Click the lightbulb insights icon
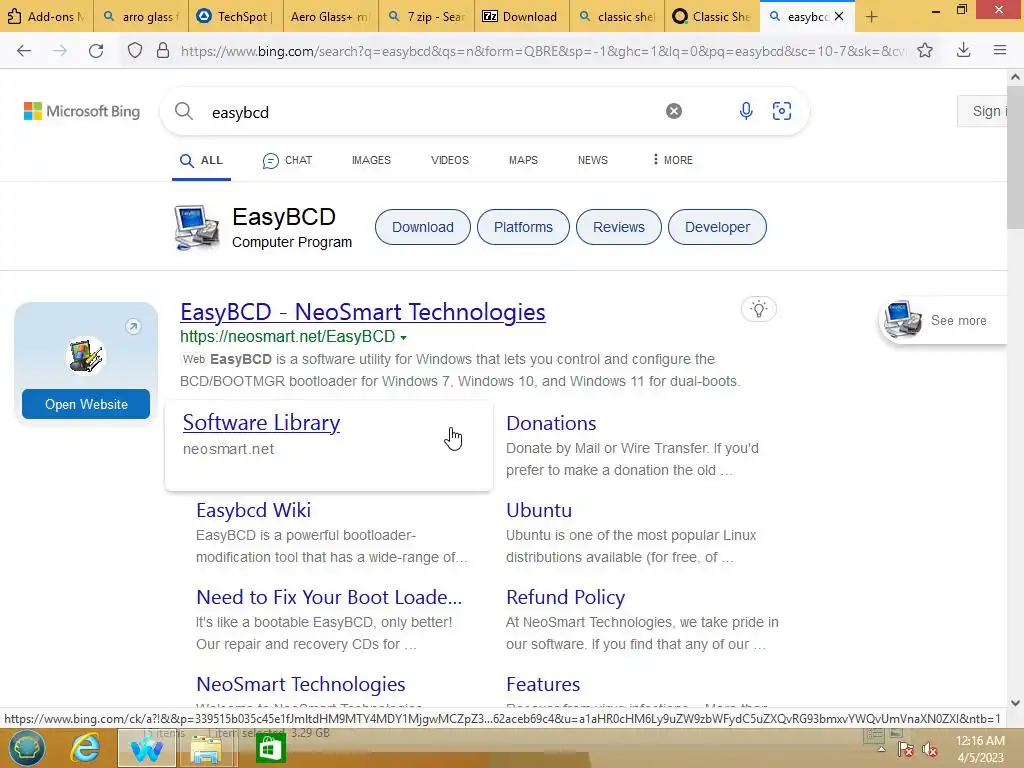1024x768 pixels. (759, 309)
